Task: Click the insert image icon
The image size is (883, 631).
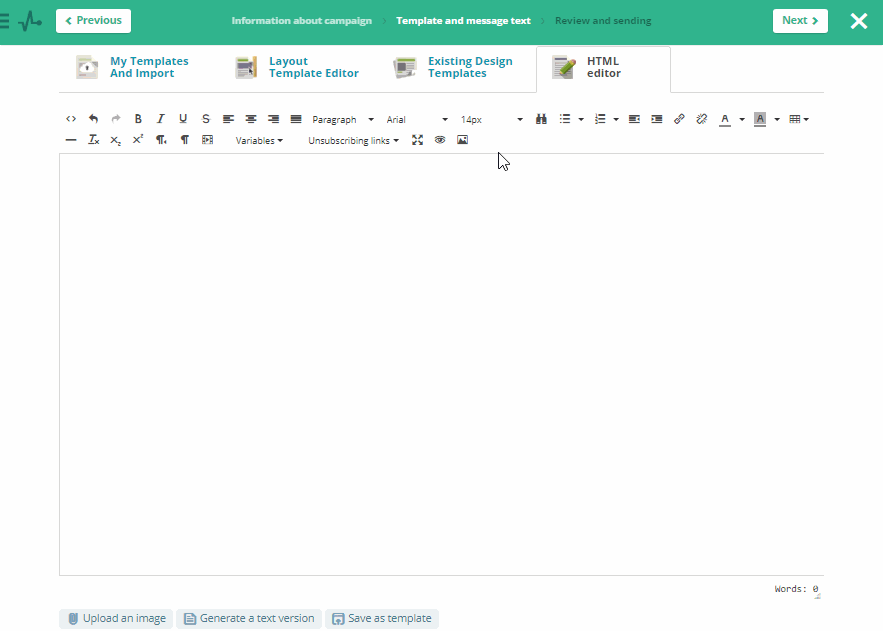Action: tap(462, 140)
